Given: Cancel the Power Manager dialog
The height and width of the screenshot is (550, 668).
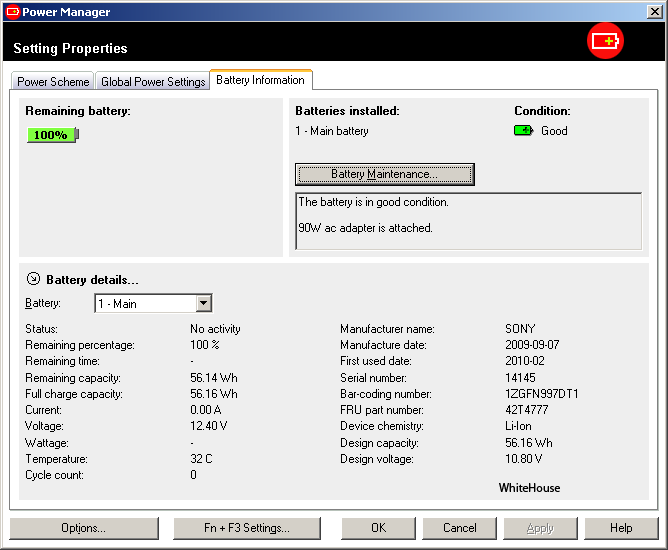Looking at the screenshot, I should click(459, 528).
